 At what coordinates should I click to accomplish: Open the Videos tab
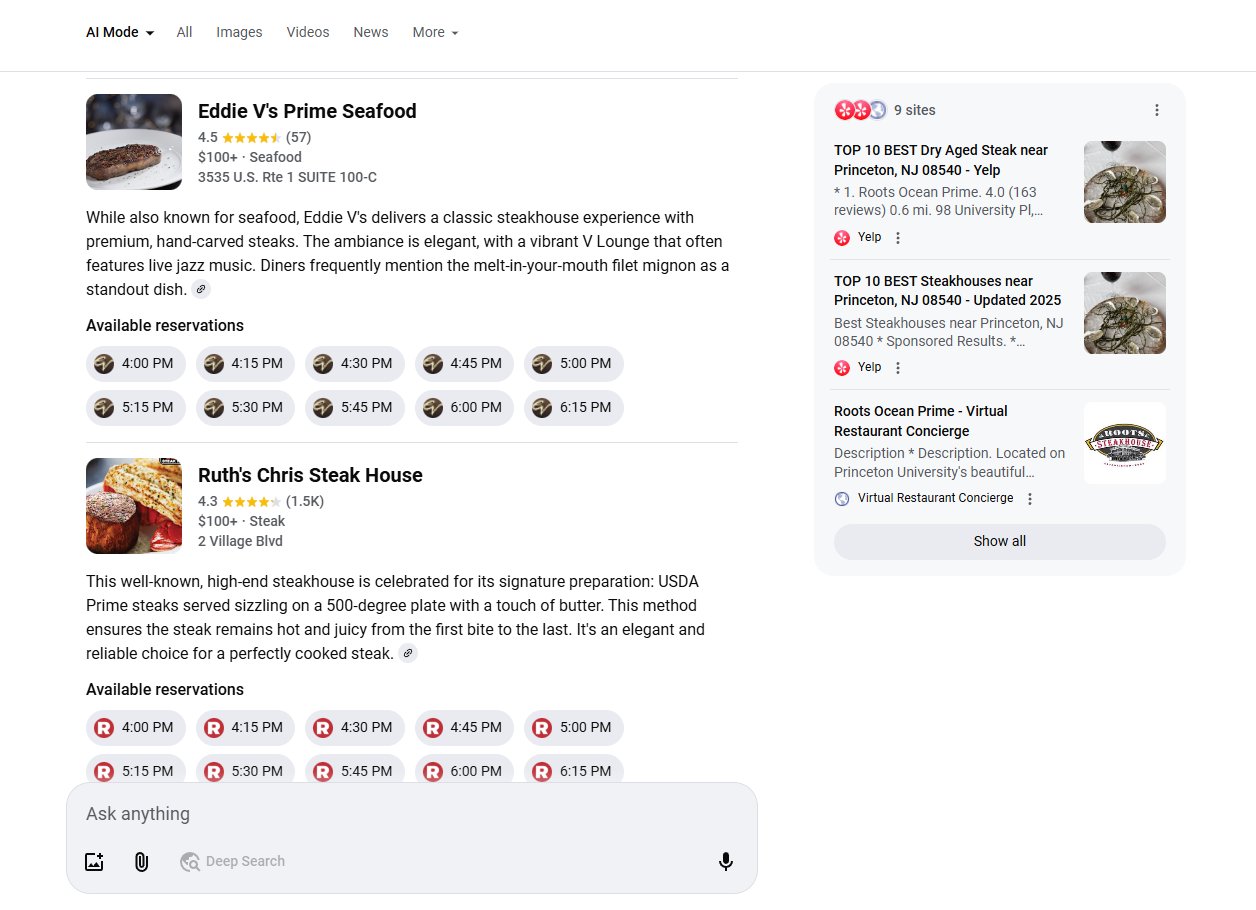click(307, 32)
